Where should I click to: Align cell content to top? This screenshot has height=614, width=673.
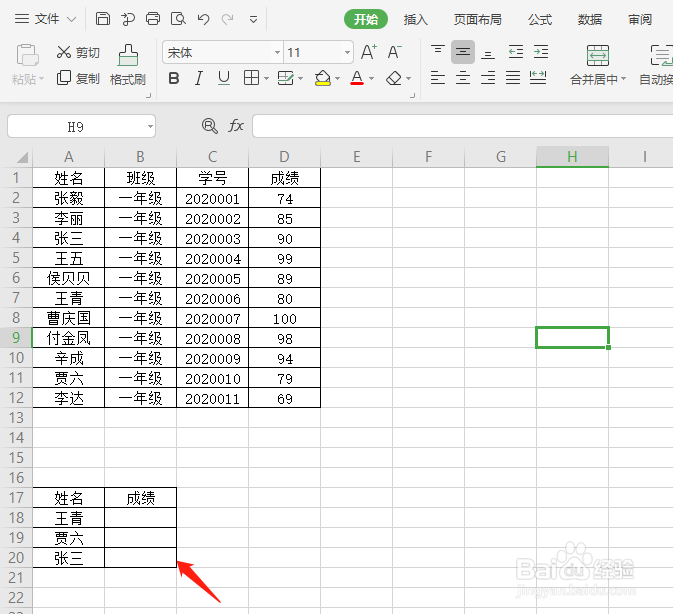tap(437, 52)
